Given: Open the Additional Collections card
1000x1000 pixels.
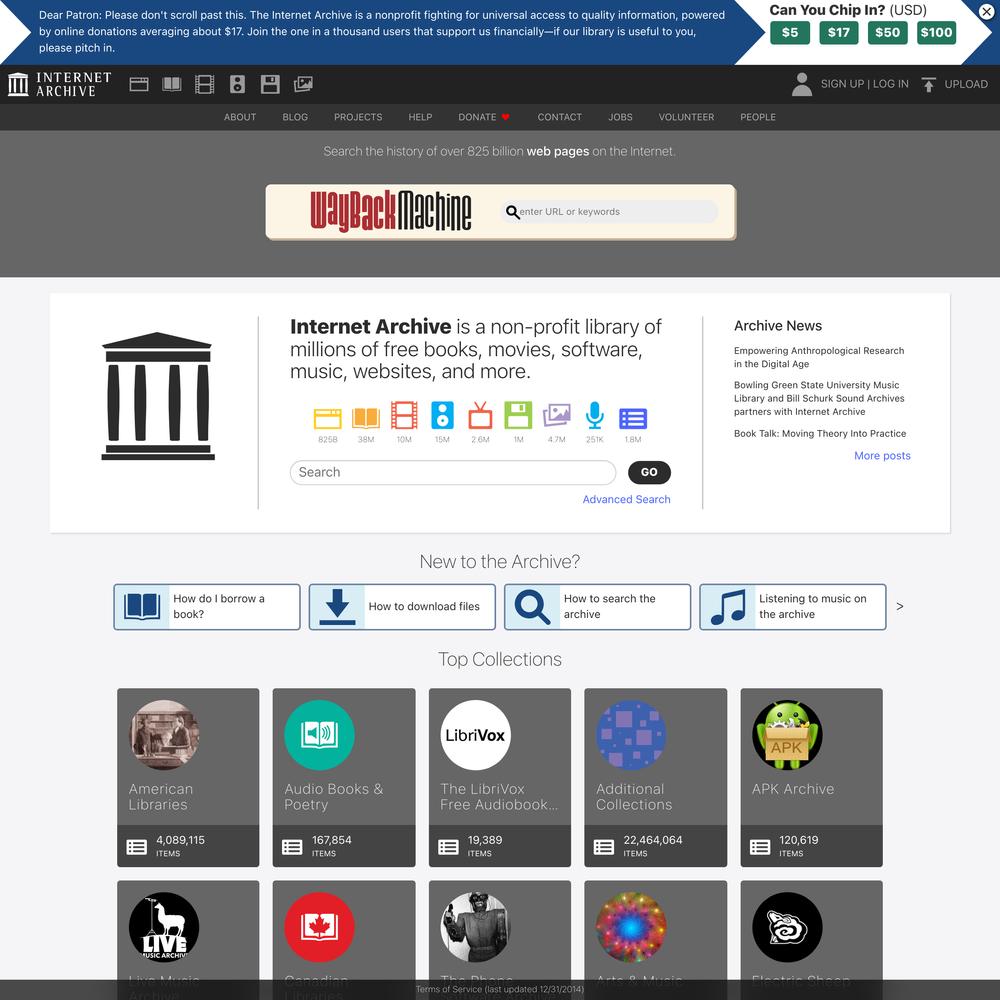Looking at the screenshot, I should [x=656, y=777].
